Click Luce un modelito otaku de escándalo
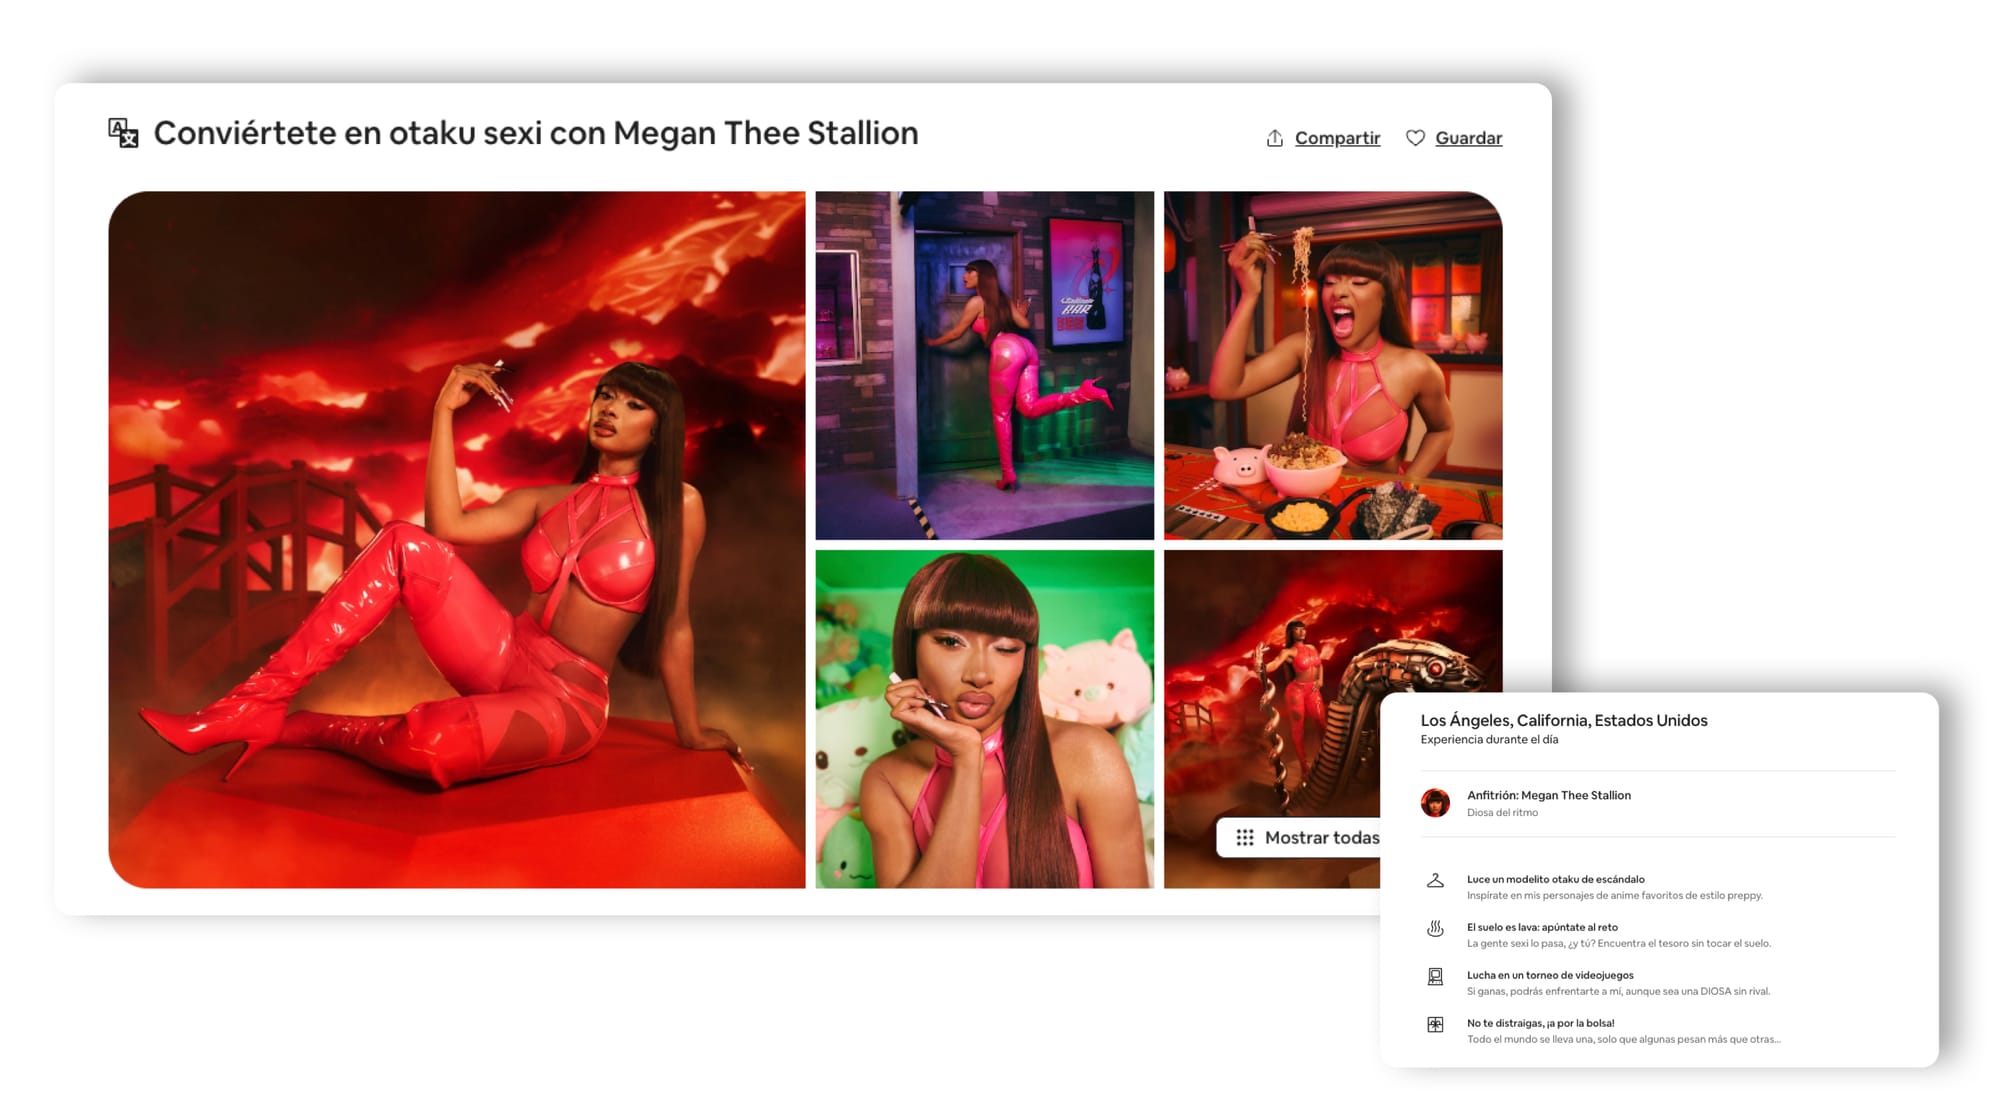Screen dimensions: 2000x1120 click(x=1555, y=879)
